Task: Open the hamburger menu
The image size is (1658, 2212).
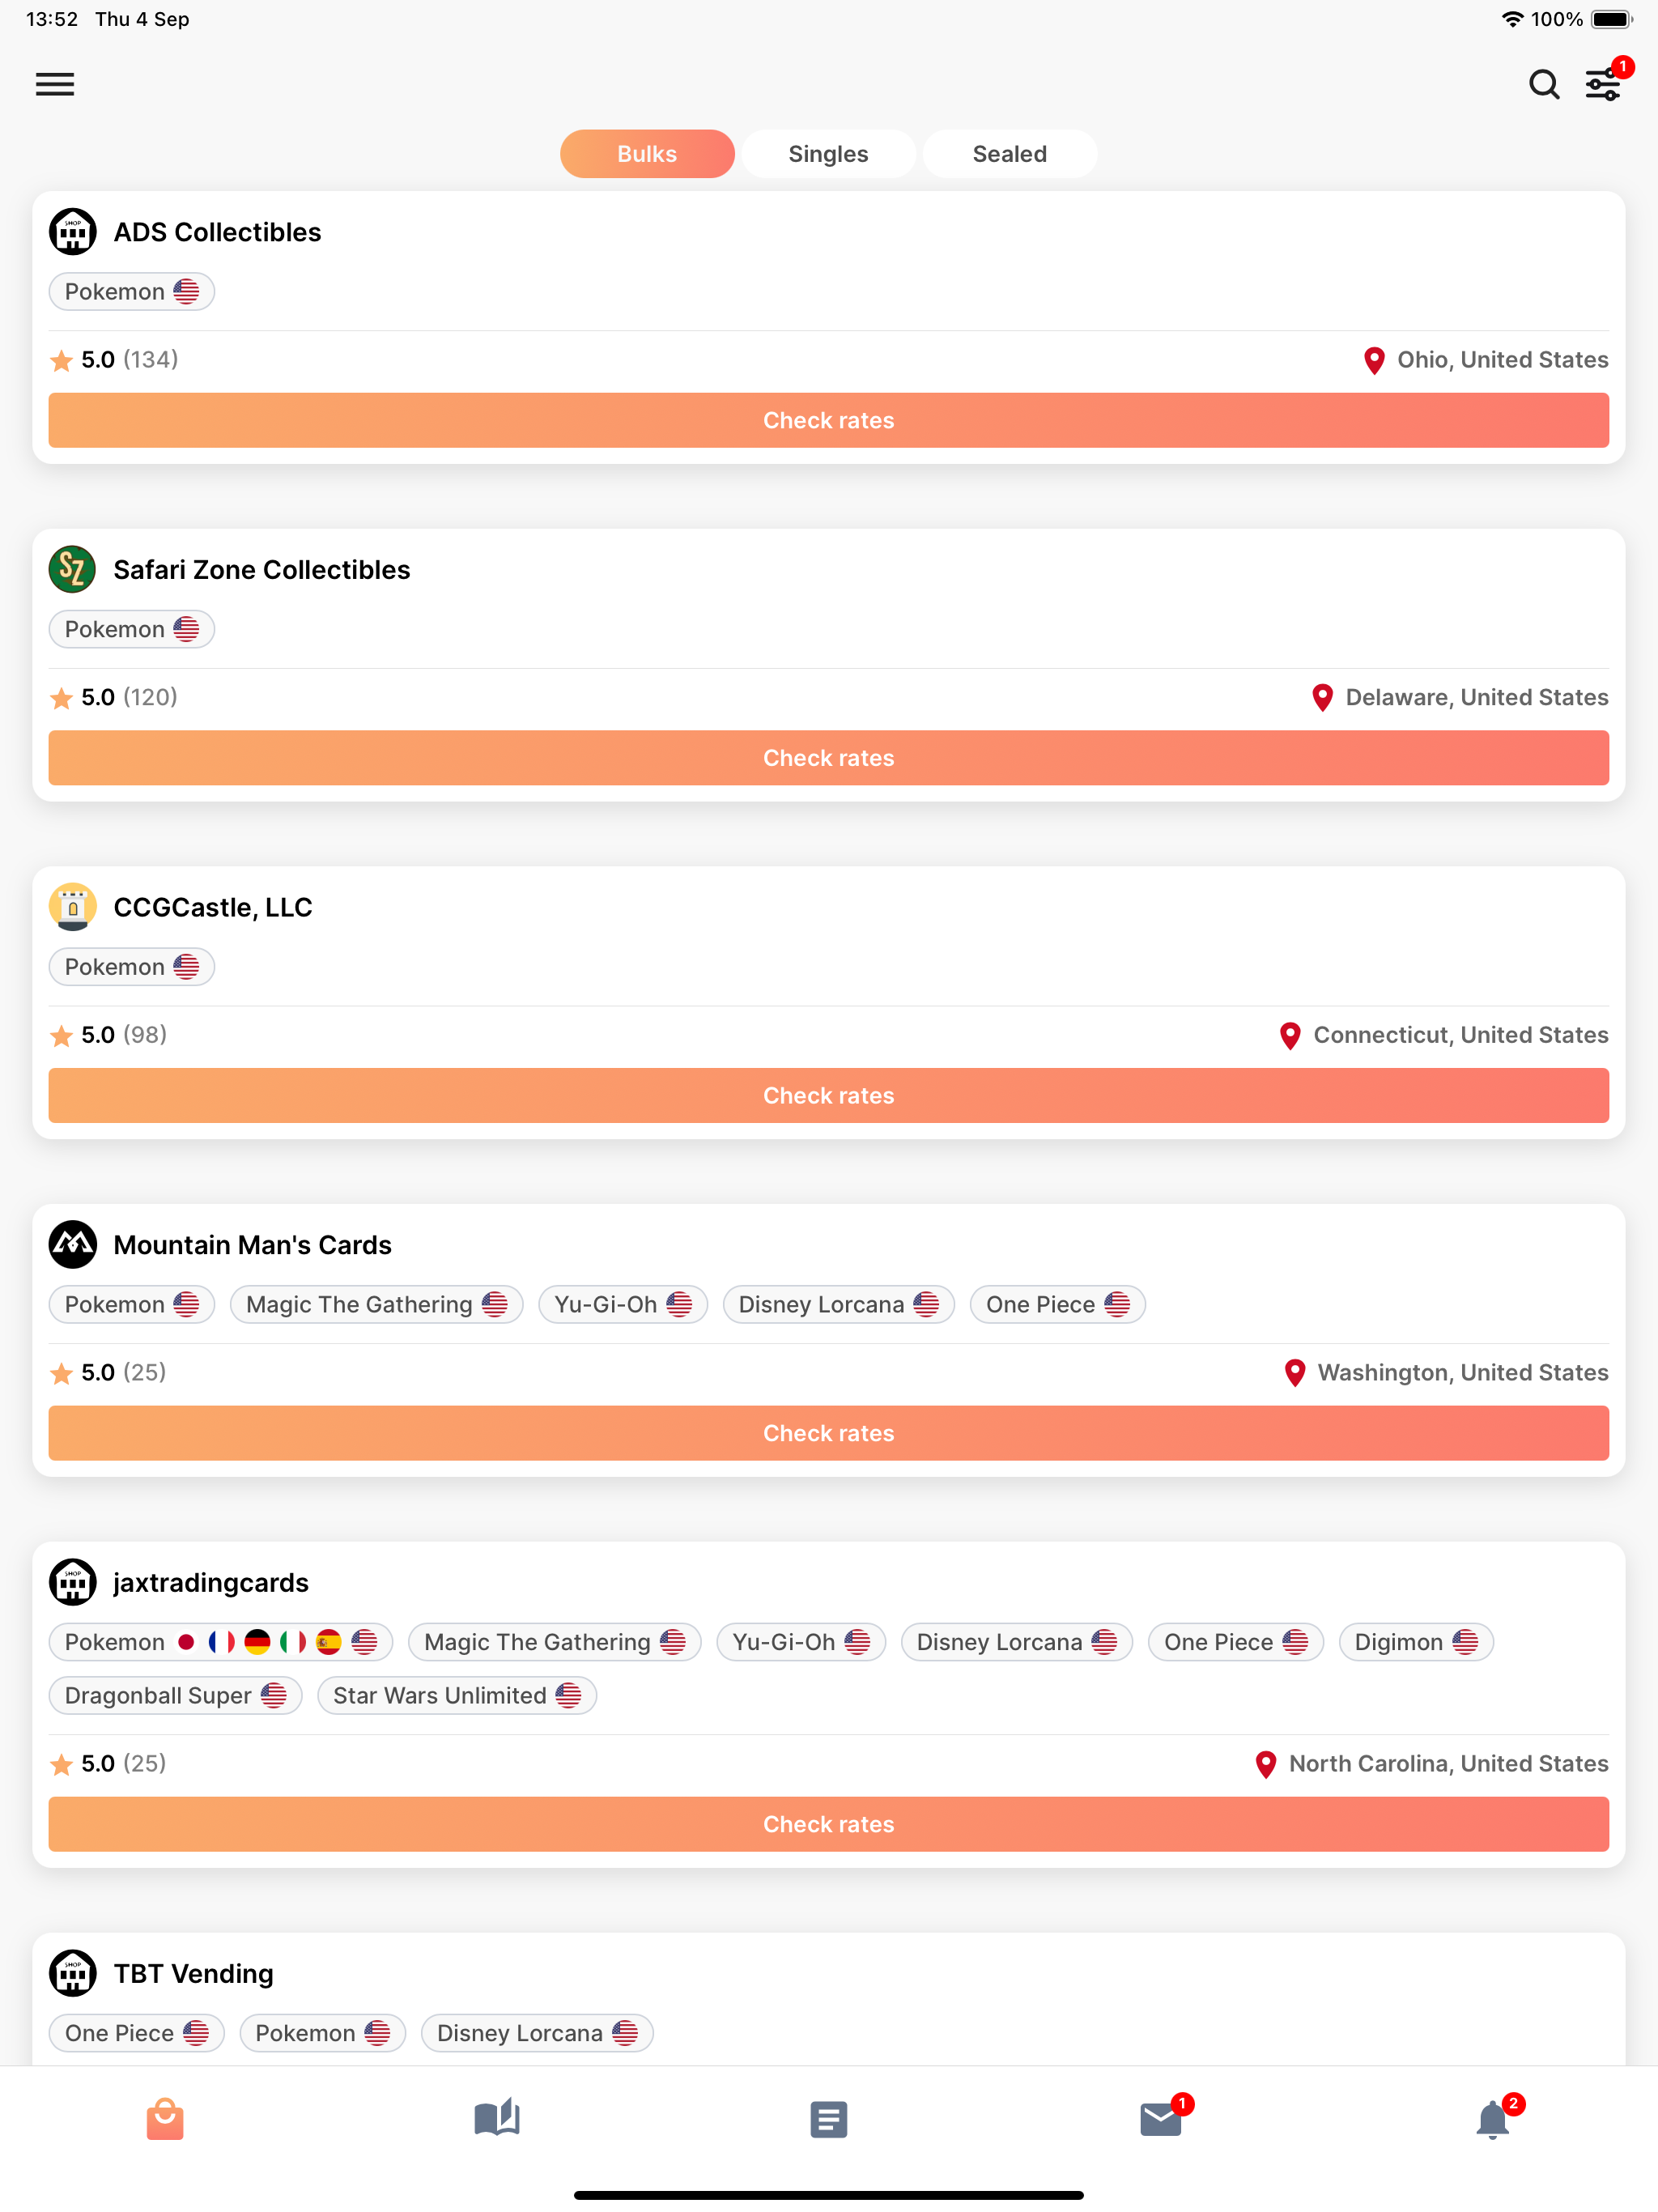Action: click(55, 84)
